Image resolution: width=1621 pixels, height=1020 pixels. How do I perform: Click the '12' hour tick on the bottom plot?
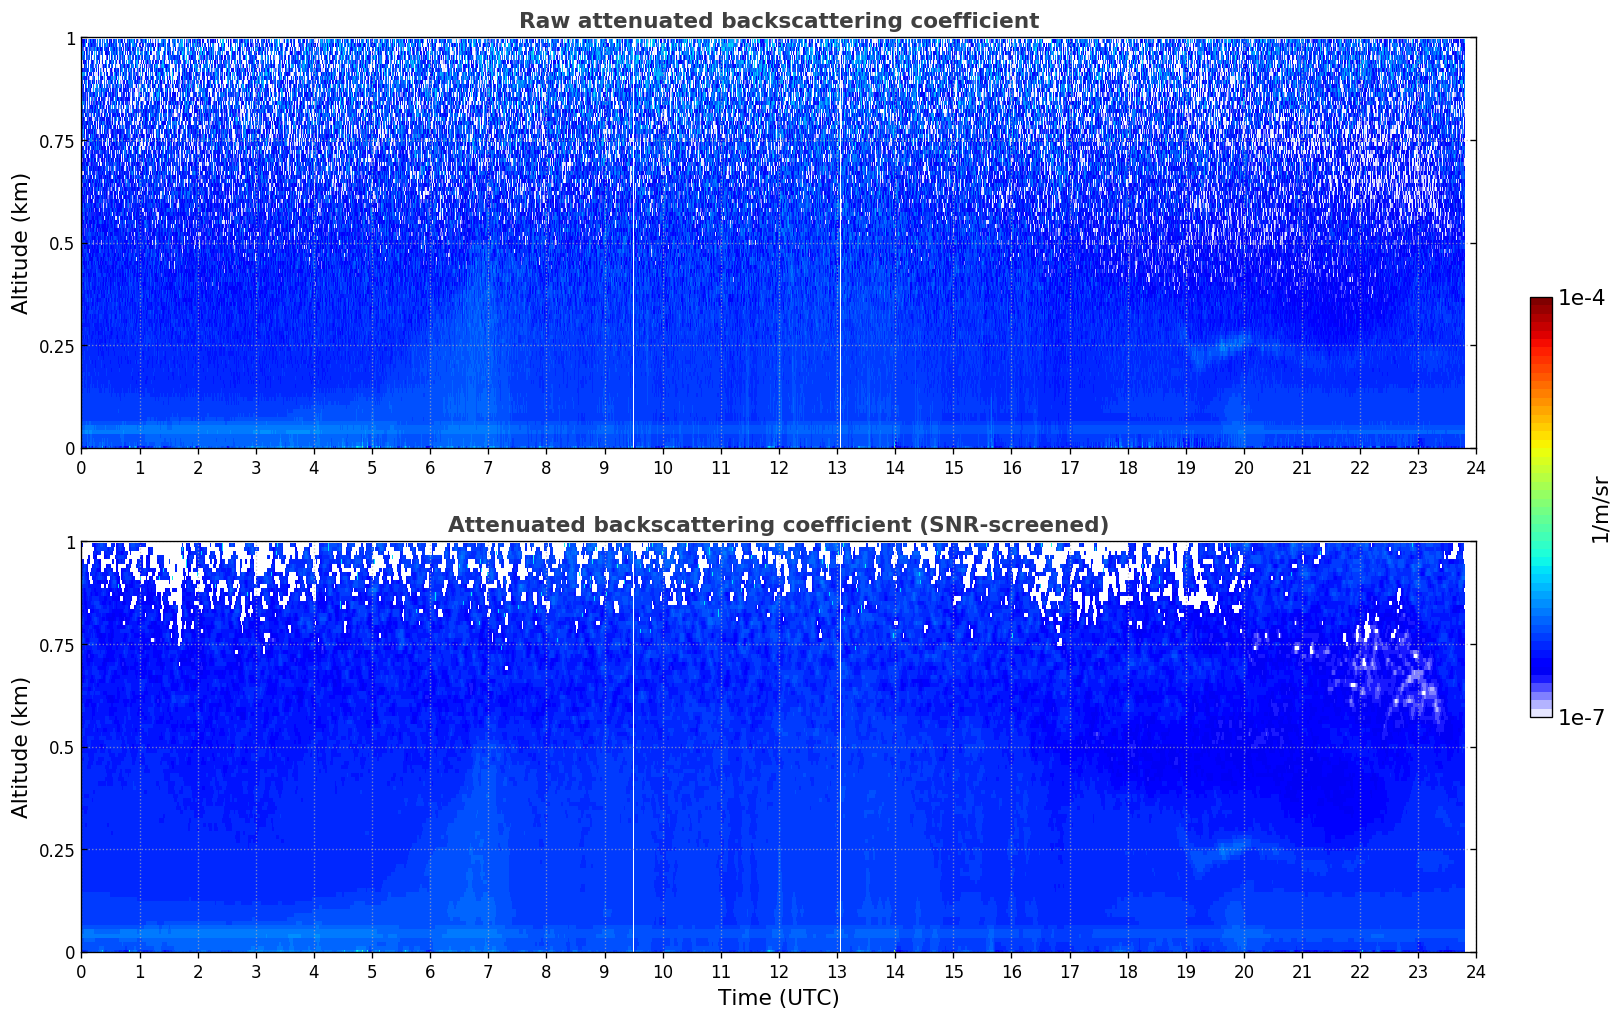(778, 971)
